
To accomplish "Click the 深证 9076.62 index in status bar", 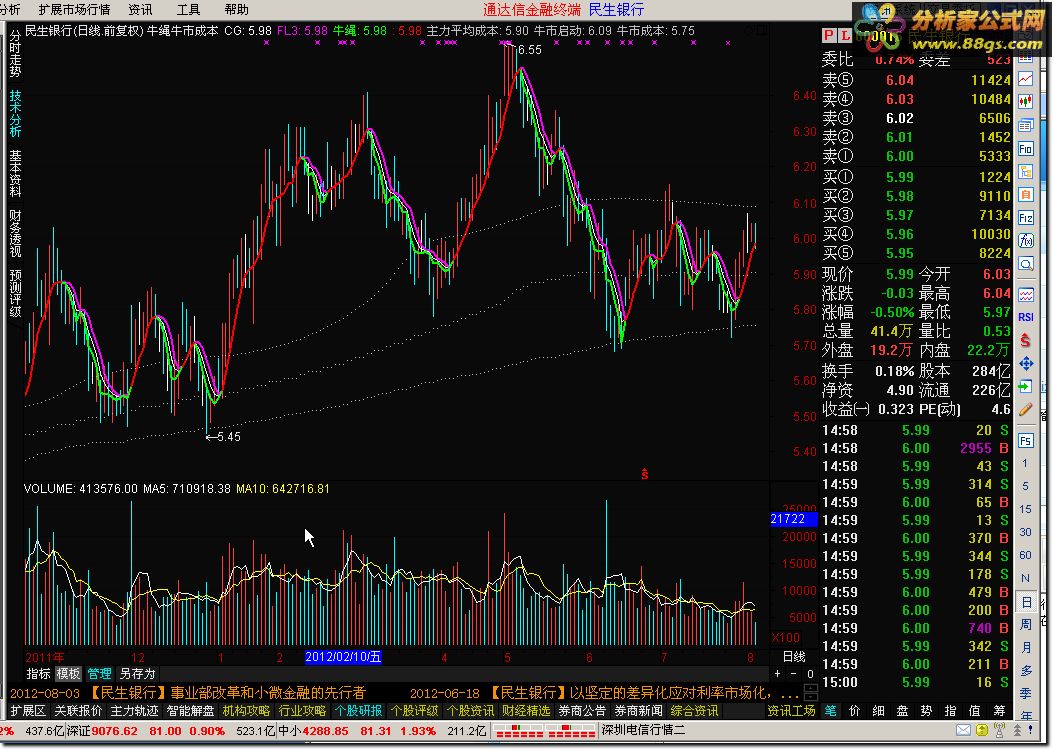I will click(102, 731).
